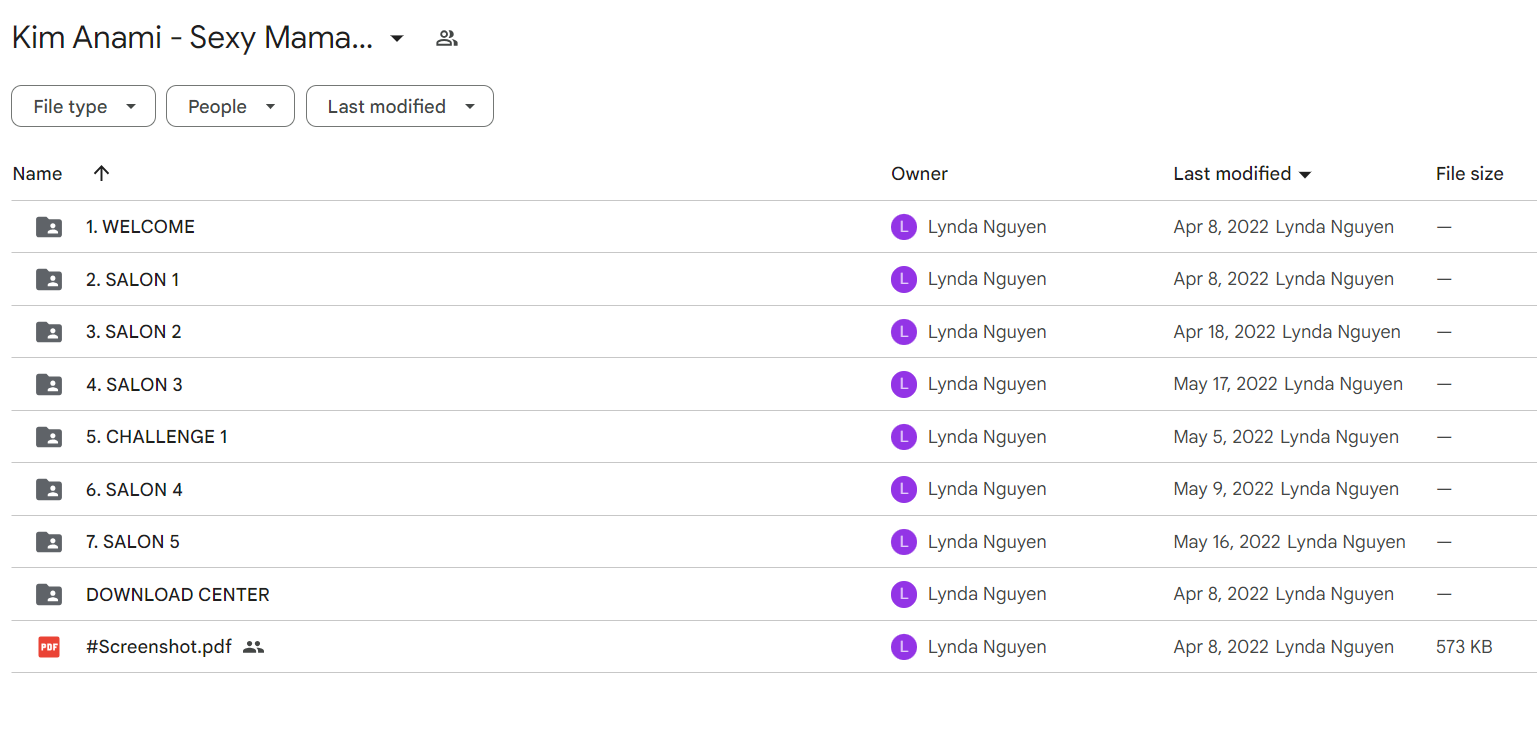The height and width of the screenshot is (737, 1537).
Task: Click the Kim Anami - Sexy Mama... folder title
Action: (x=192, y=39)
